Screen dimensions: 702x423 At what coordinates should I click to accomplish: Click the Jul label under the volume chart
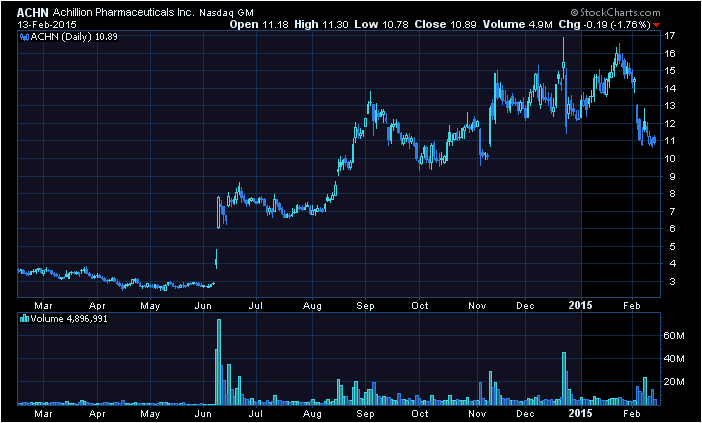(256, 414)
